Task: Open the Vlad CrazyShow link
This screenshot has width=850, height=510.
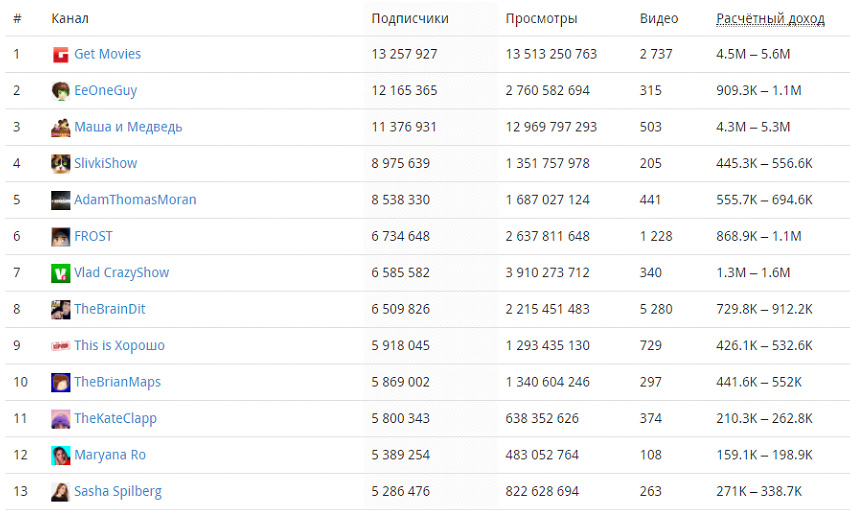Action: tap(121, 273)
